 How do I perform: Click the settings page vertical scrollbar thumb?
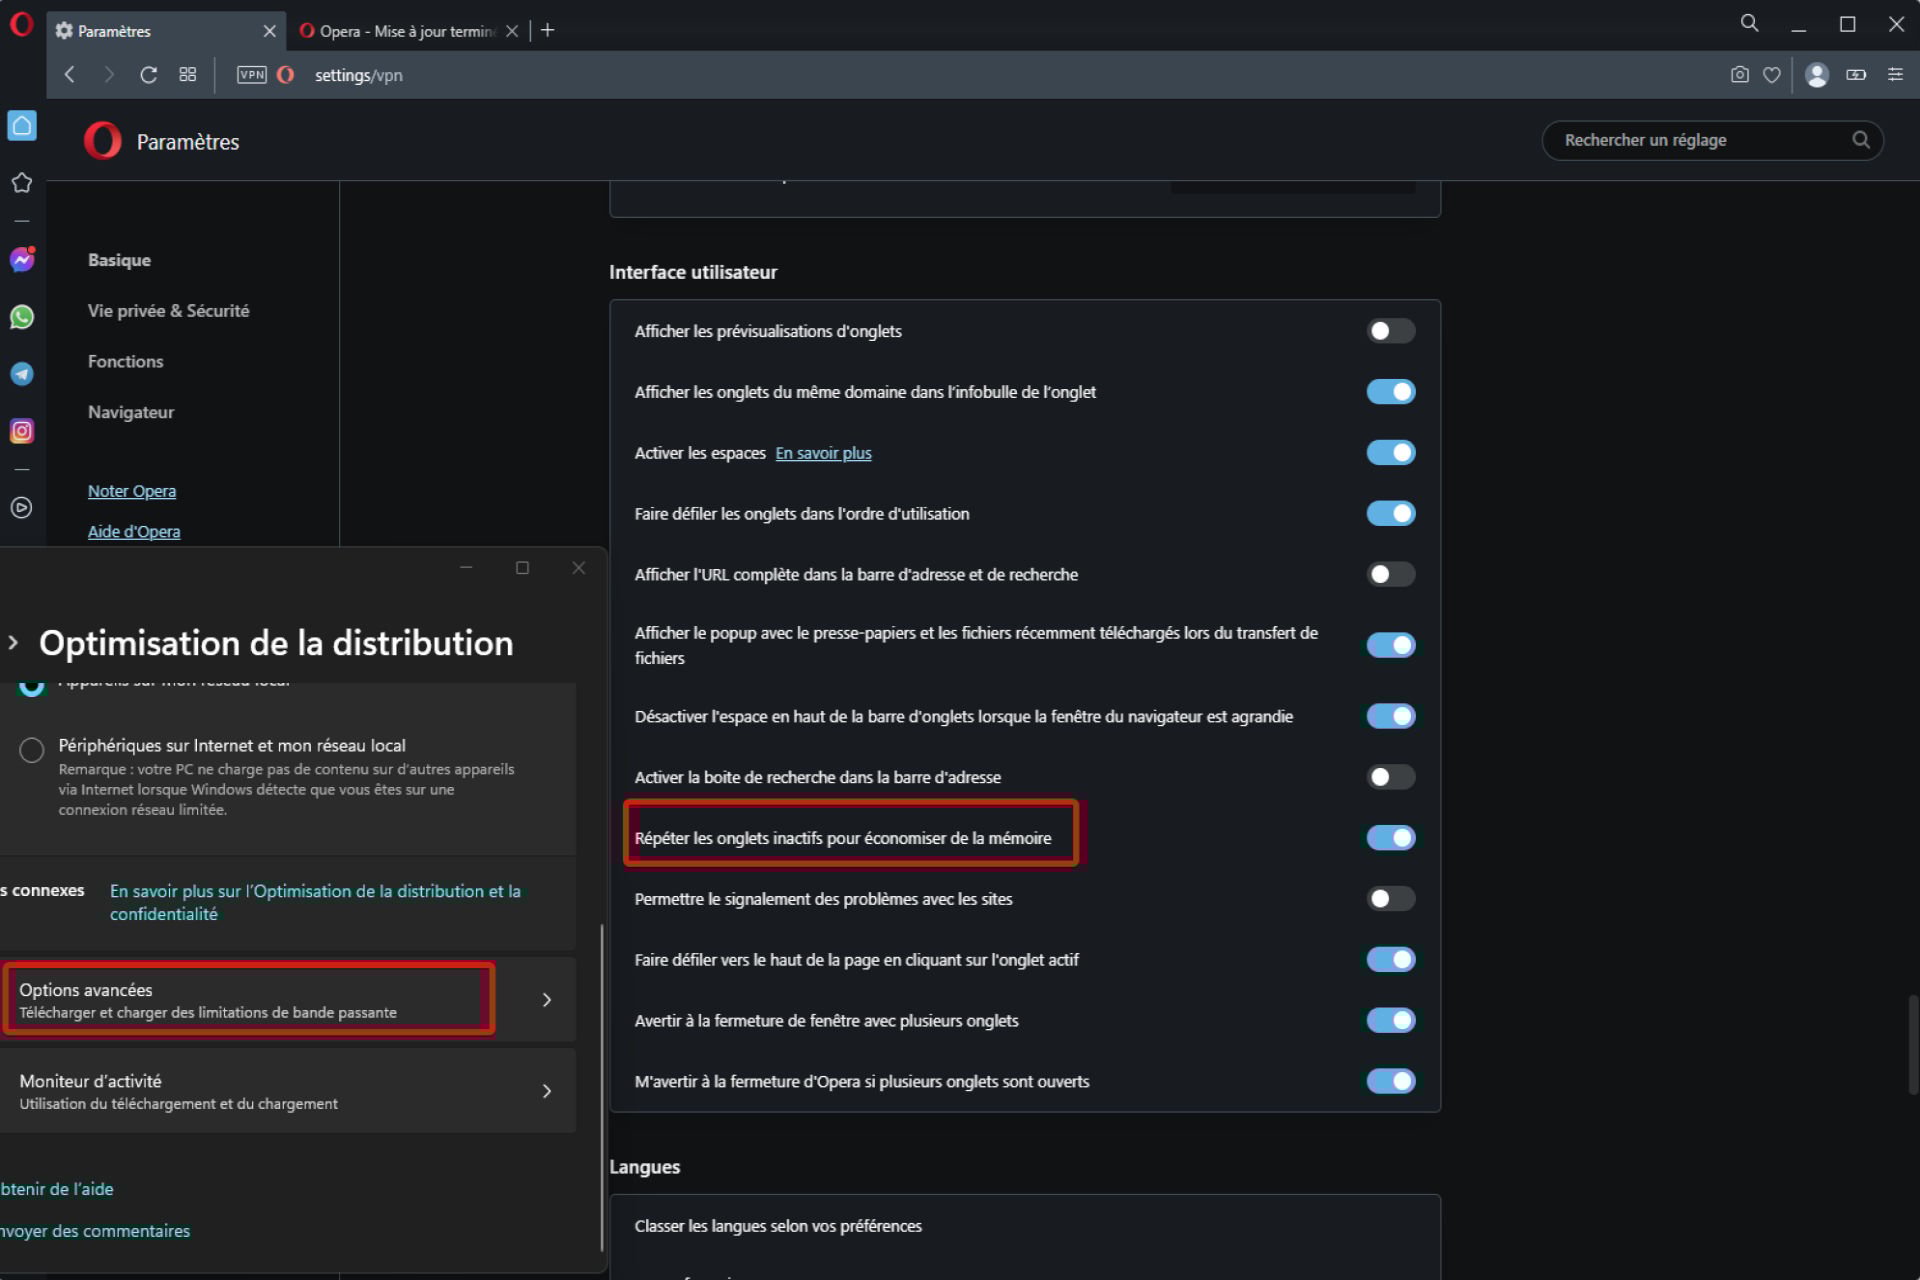(x=1912, y=1045)
